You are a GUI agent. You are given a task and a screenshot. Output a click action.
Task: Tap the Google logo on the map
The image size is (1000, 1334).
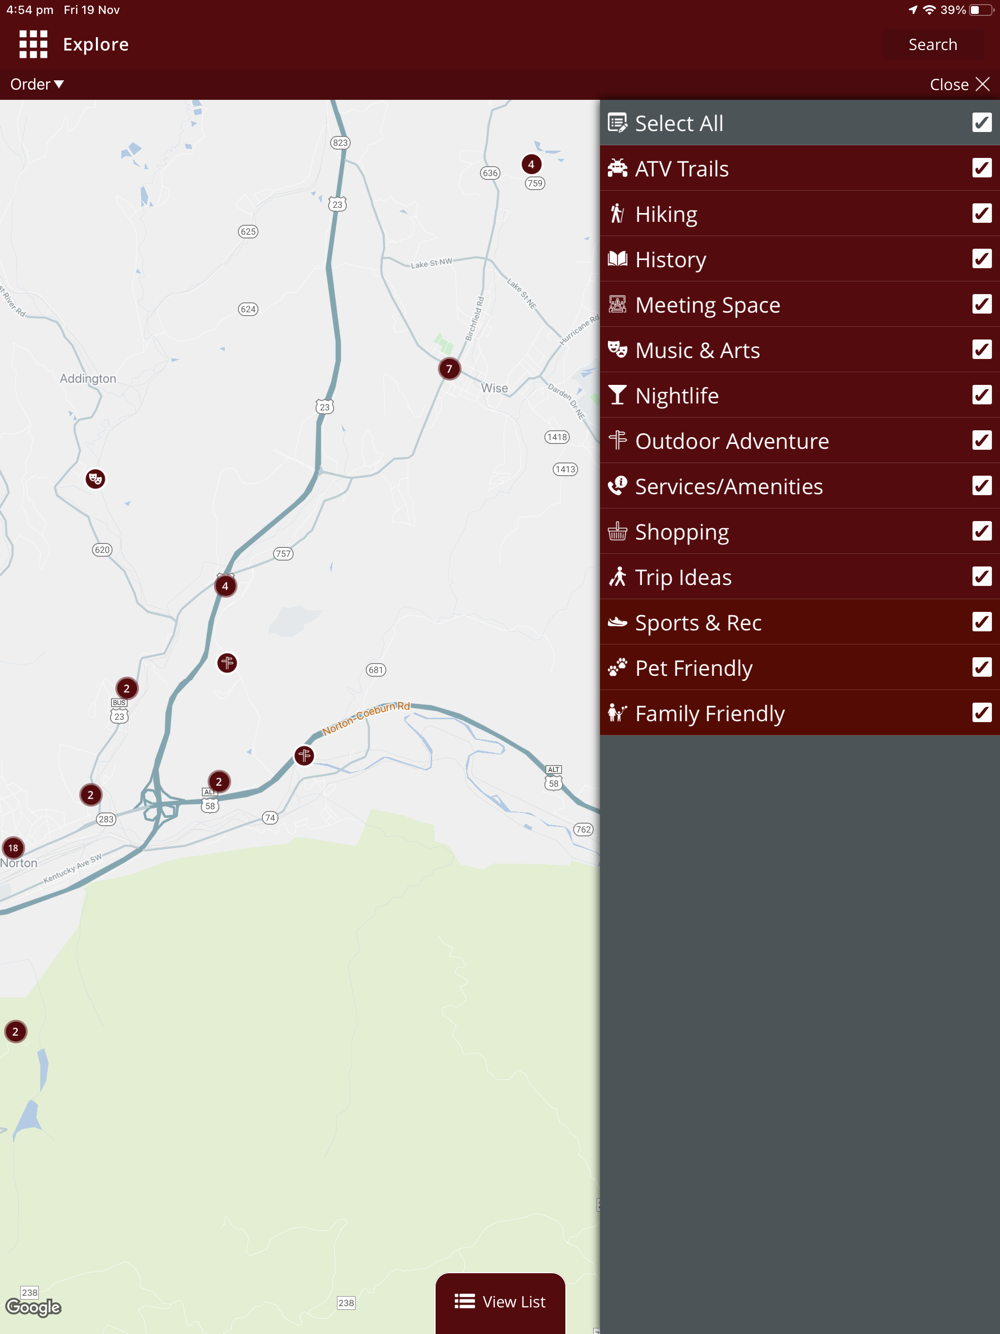pos(33,1308)
